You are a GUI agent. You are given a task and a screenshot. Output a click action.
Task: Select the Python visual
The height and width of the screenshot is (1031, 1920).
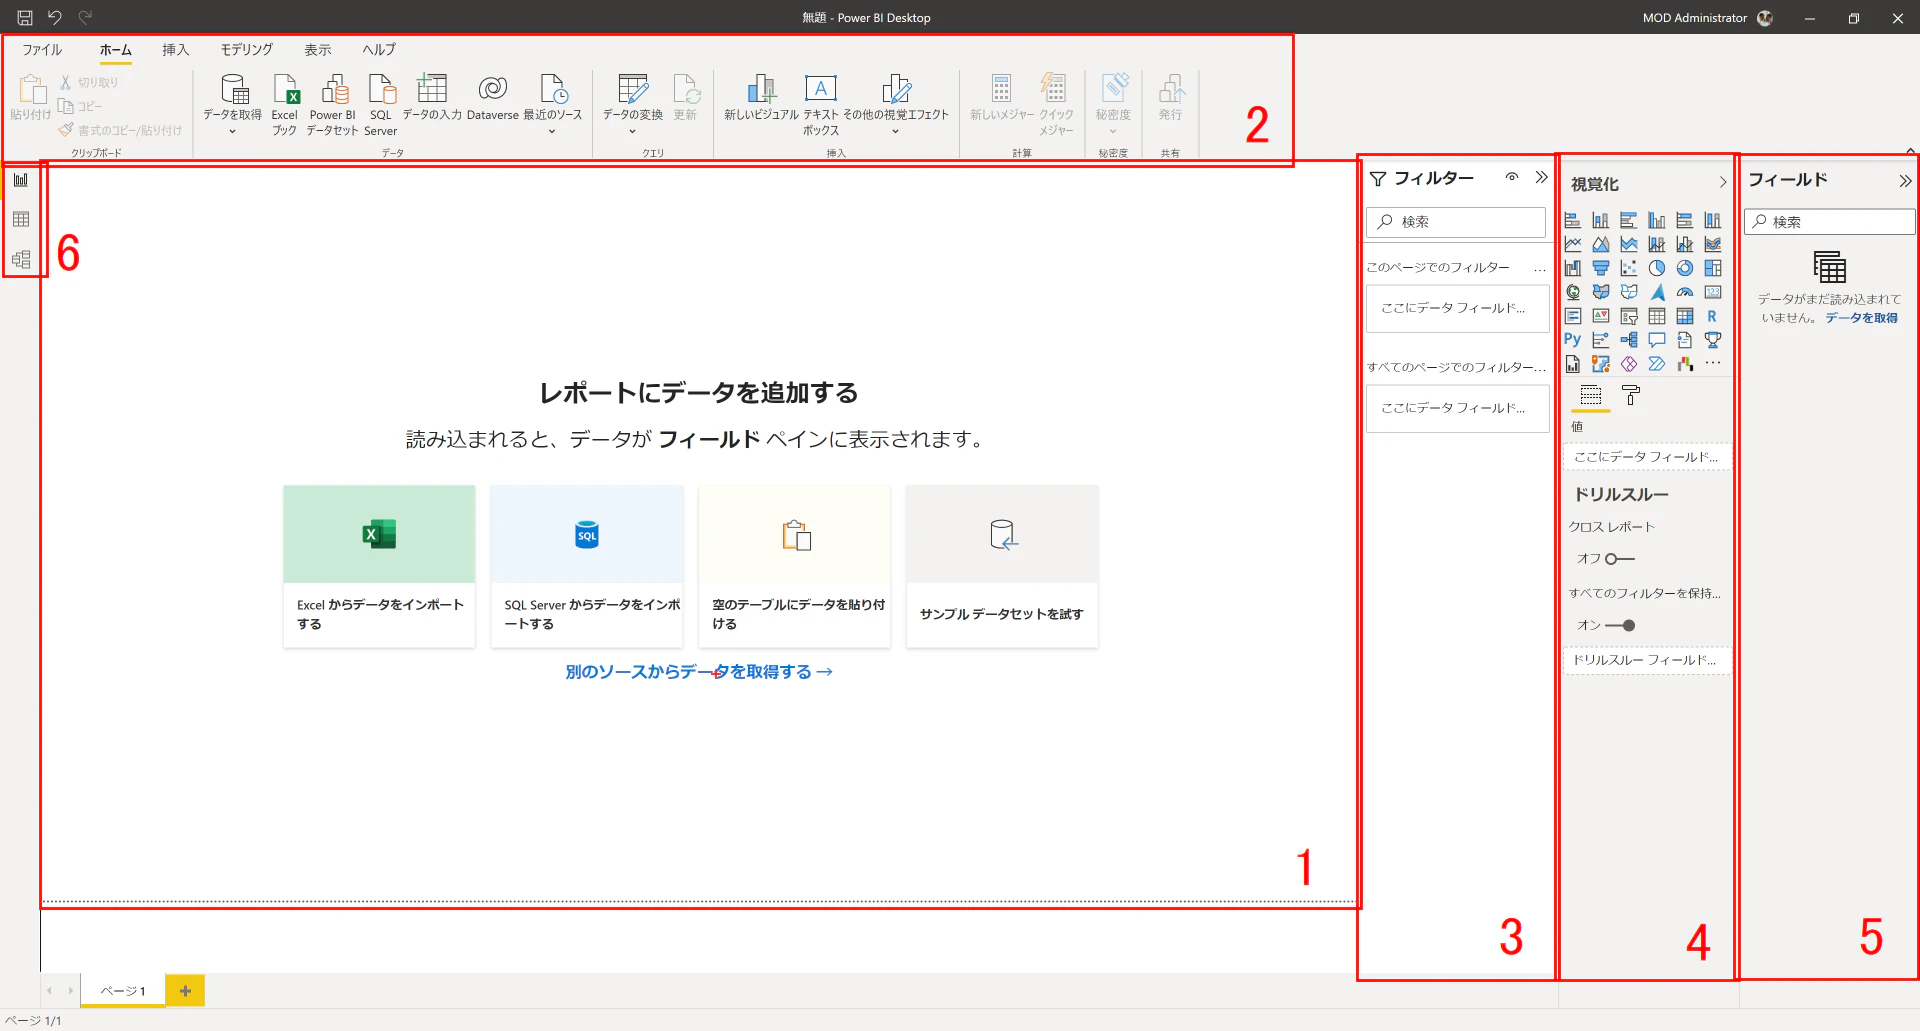click(1573, 340)
